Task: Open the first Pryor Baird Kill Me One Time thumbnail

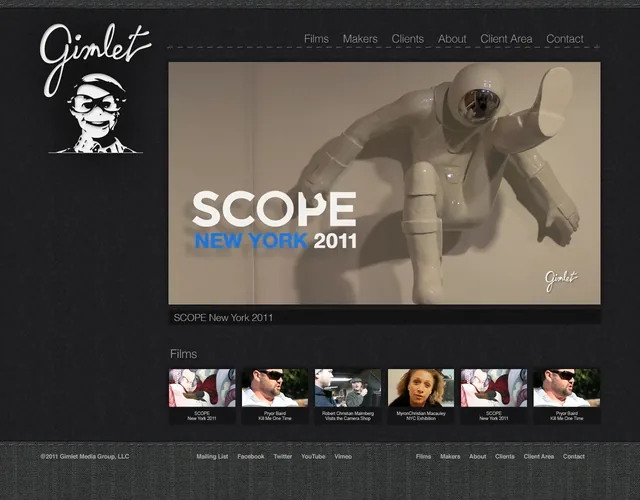Action: (x=275, y=396)
